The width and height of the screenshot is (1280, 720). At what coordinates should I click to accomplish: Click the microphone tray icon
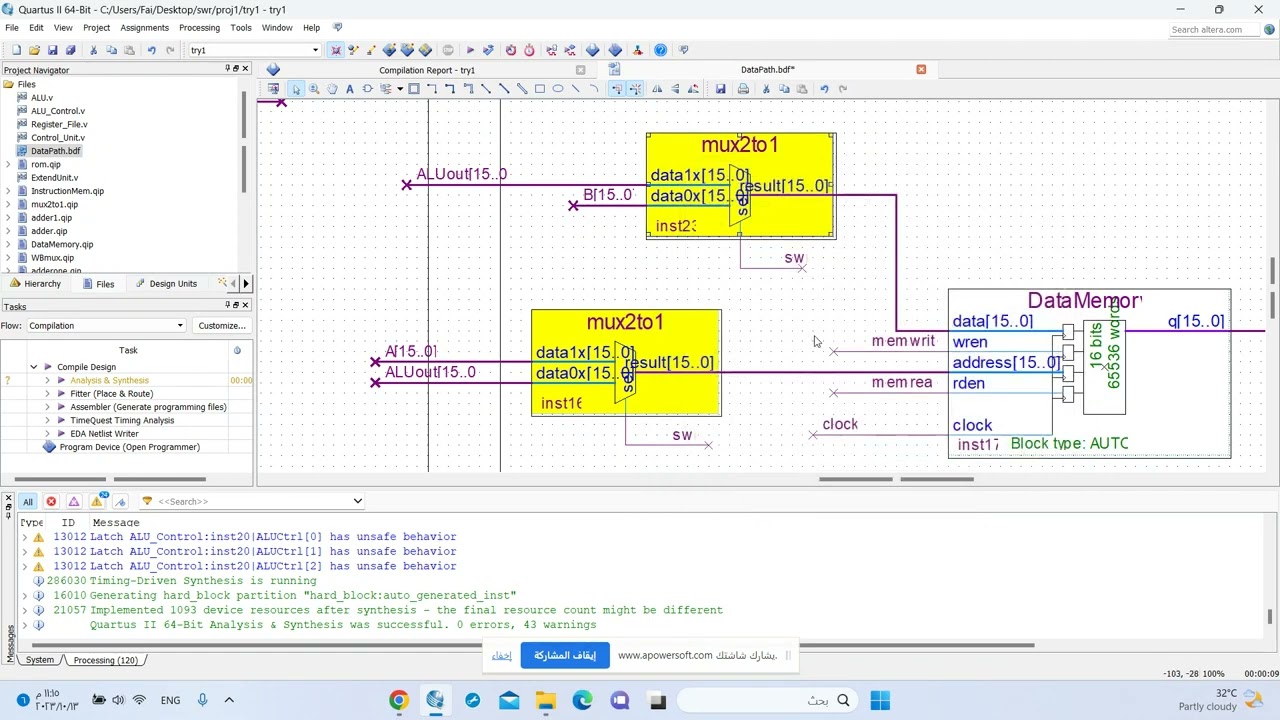(x=202, y=701)
